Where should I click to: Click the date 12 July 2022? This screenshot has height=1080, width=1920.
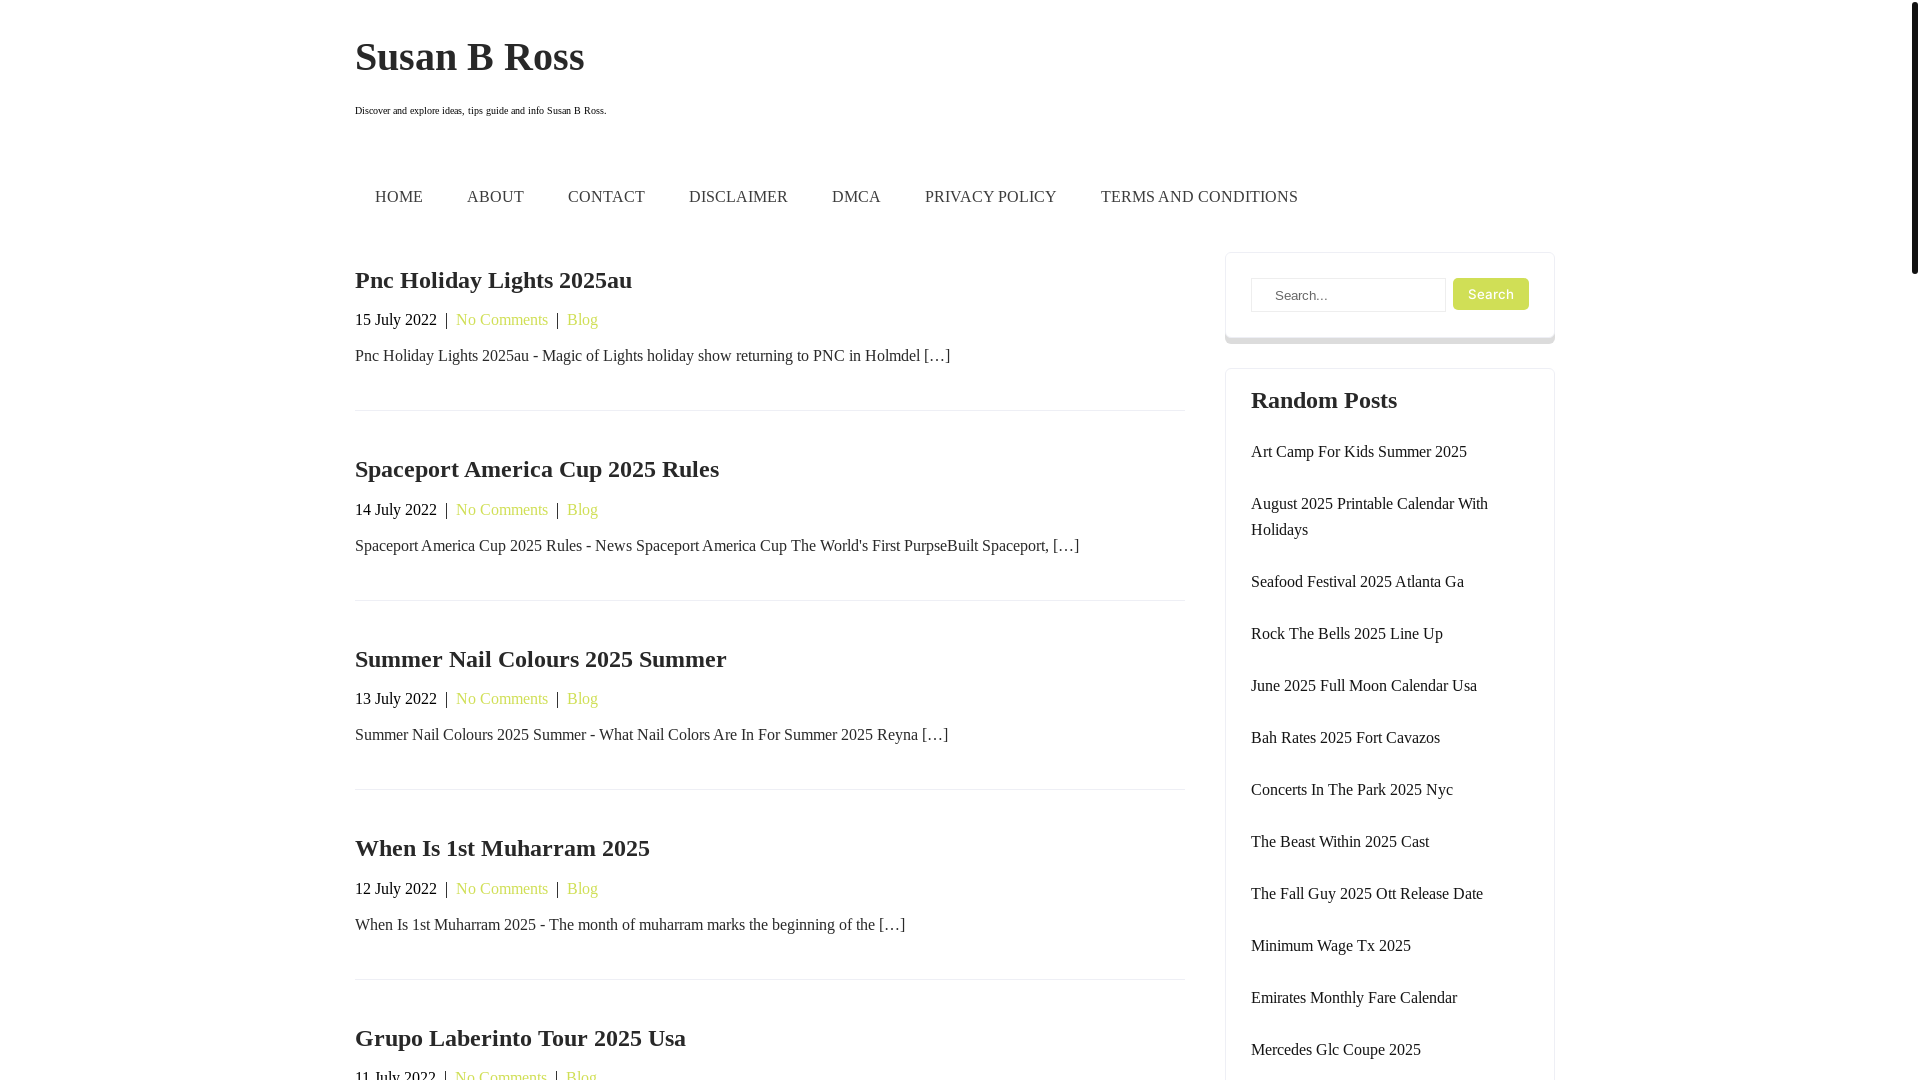(x=396, y=889)
